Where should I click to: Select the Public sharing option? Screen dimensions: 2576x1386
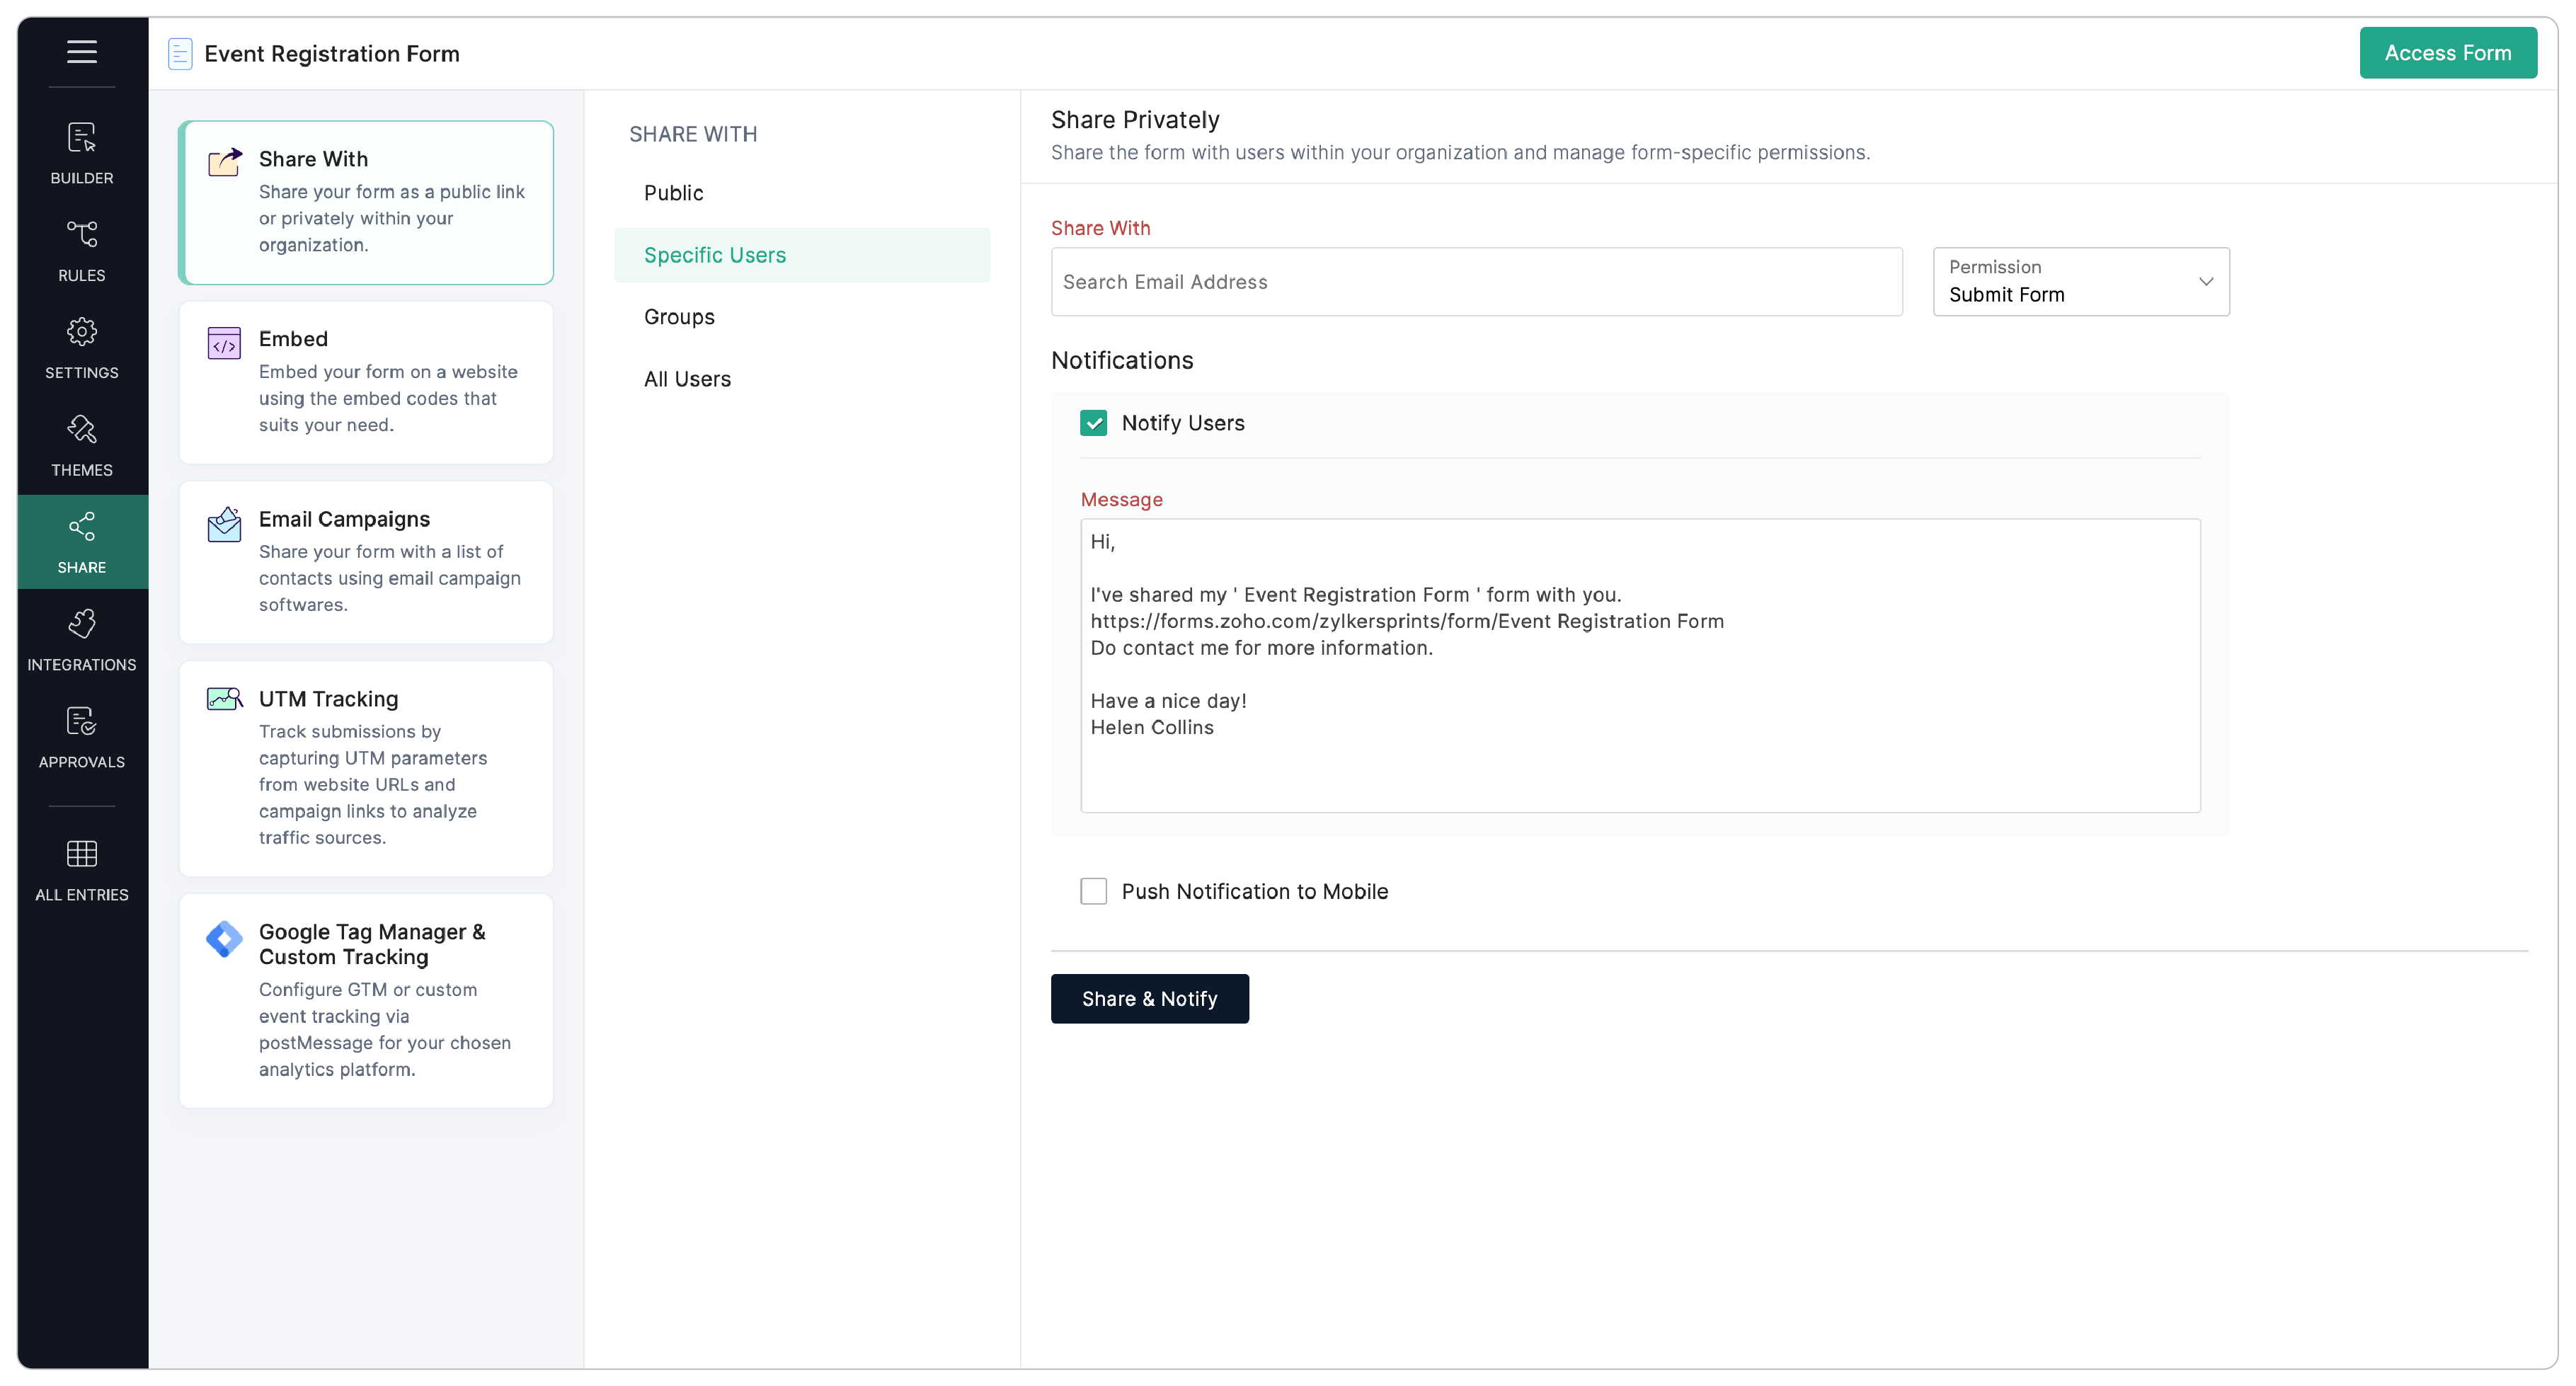click(x=673, y=193)
